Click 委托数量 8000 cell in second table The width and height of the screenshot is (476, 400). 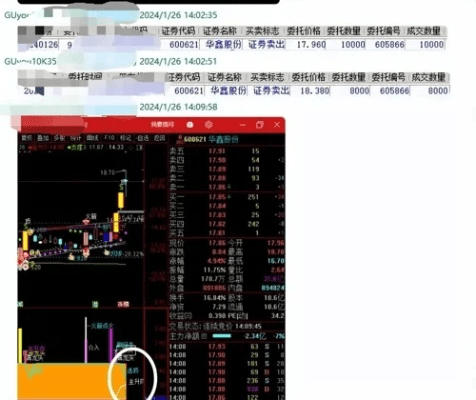(359, 91)
